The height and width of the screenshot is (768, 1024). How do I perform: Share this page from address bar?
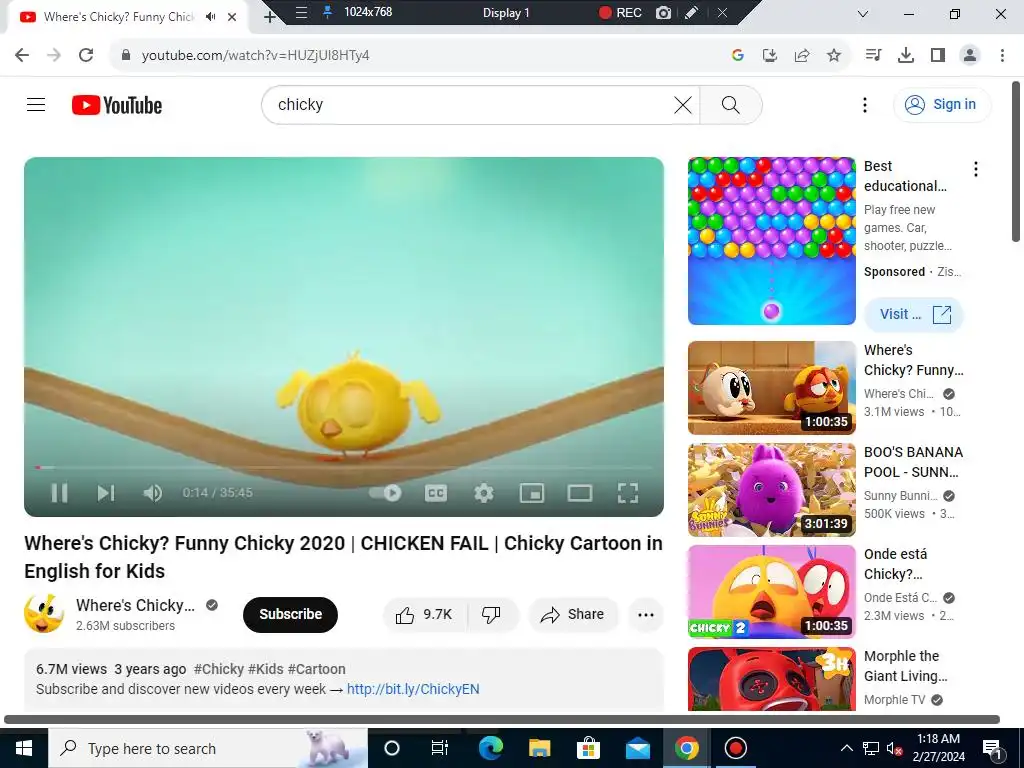coord(802,55)
